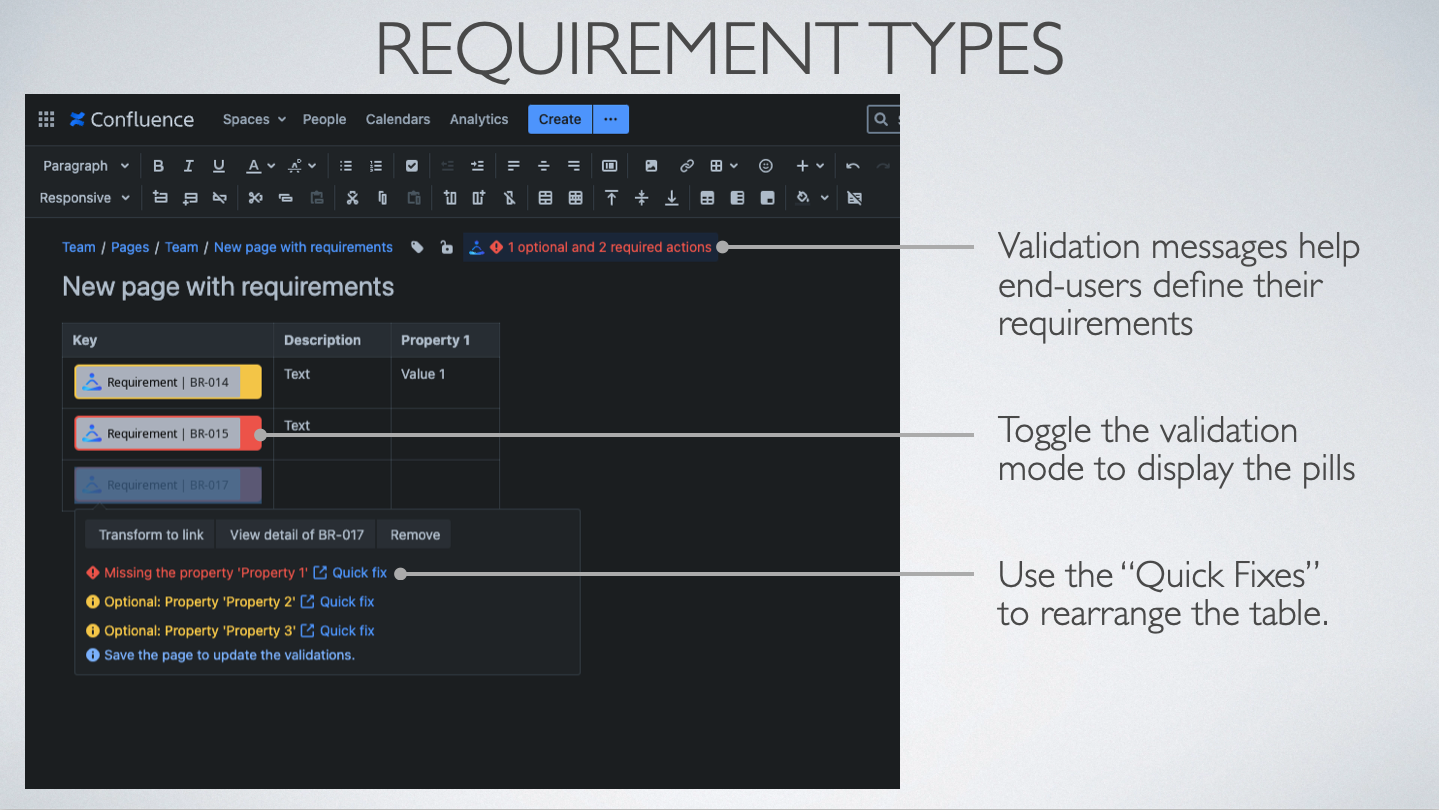Screen dimensions: 1439x810
Task: Apply bold formatting
Action: 158,166
